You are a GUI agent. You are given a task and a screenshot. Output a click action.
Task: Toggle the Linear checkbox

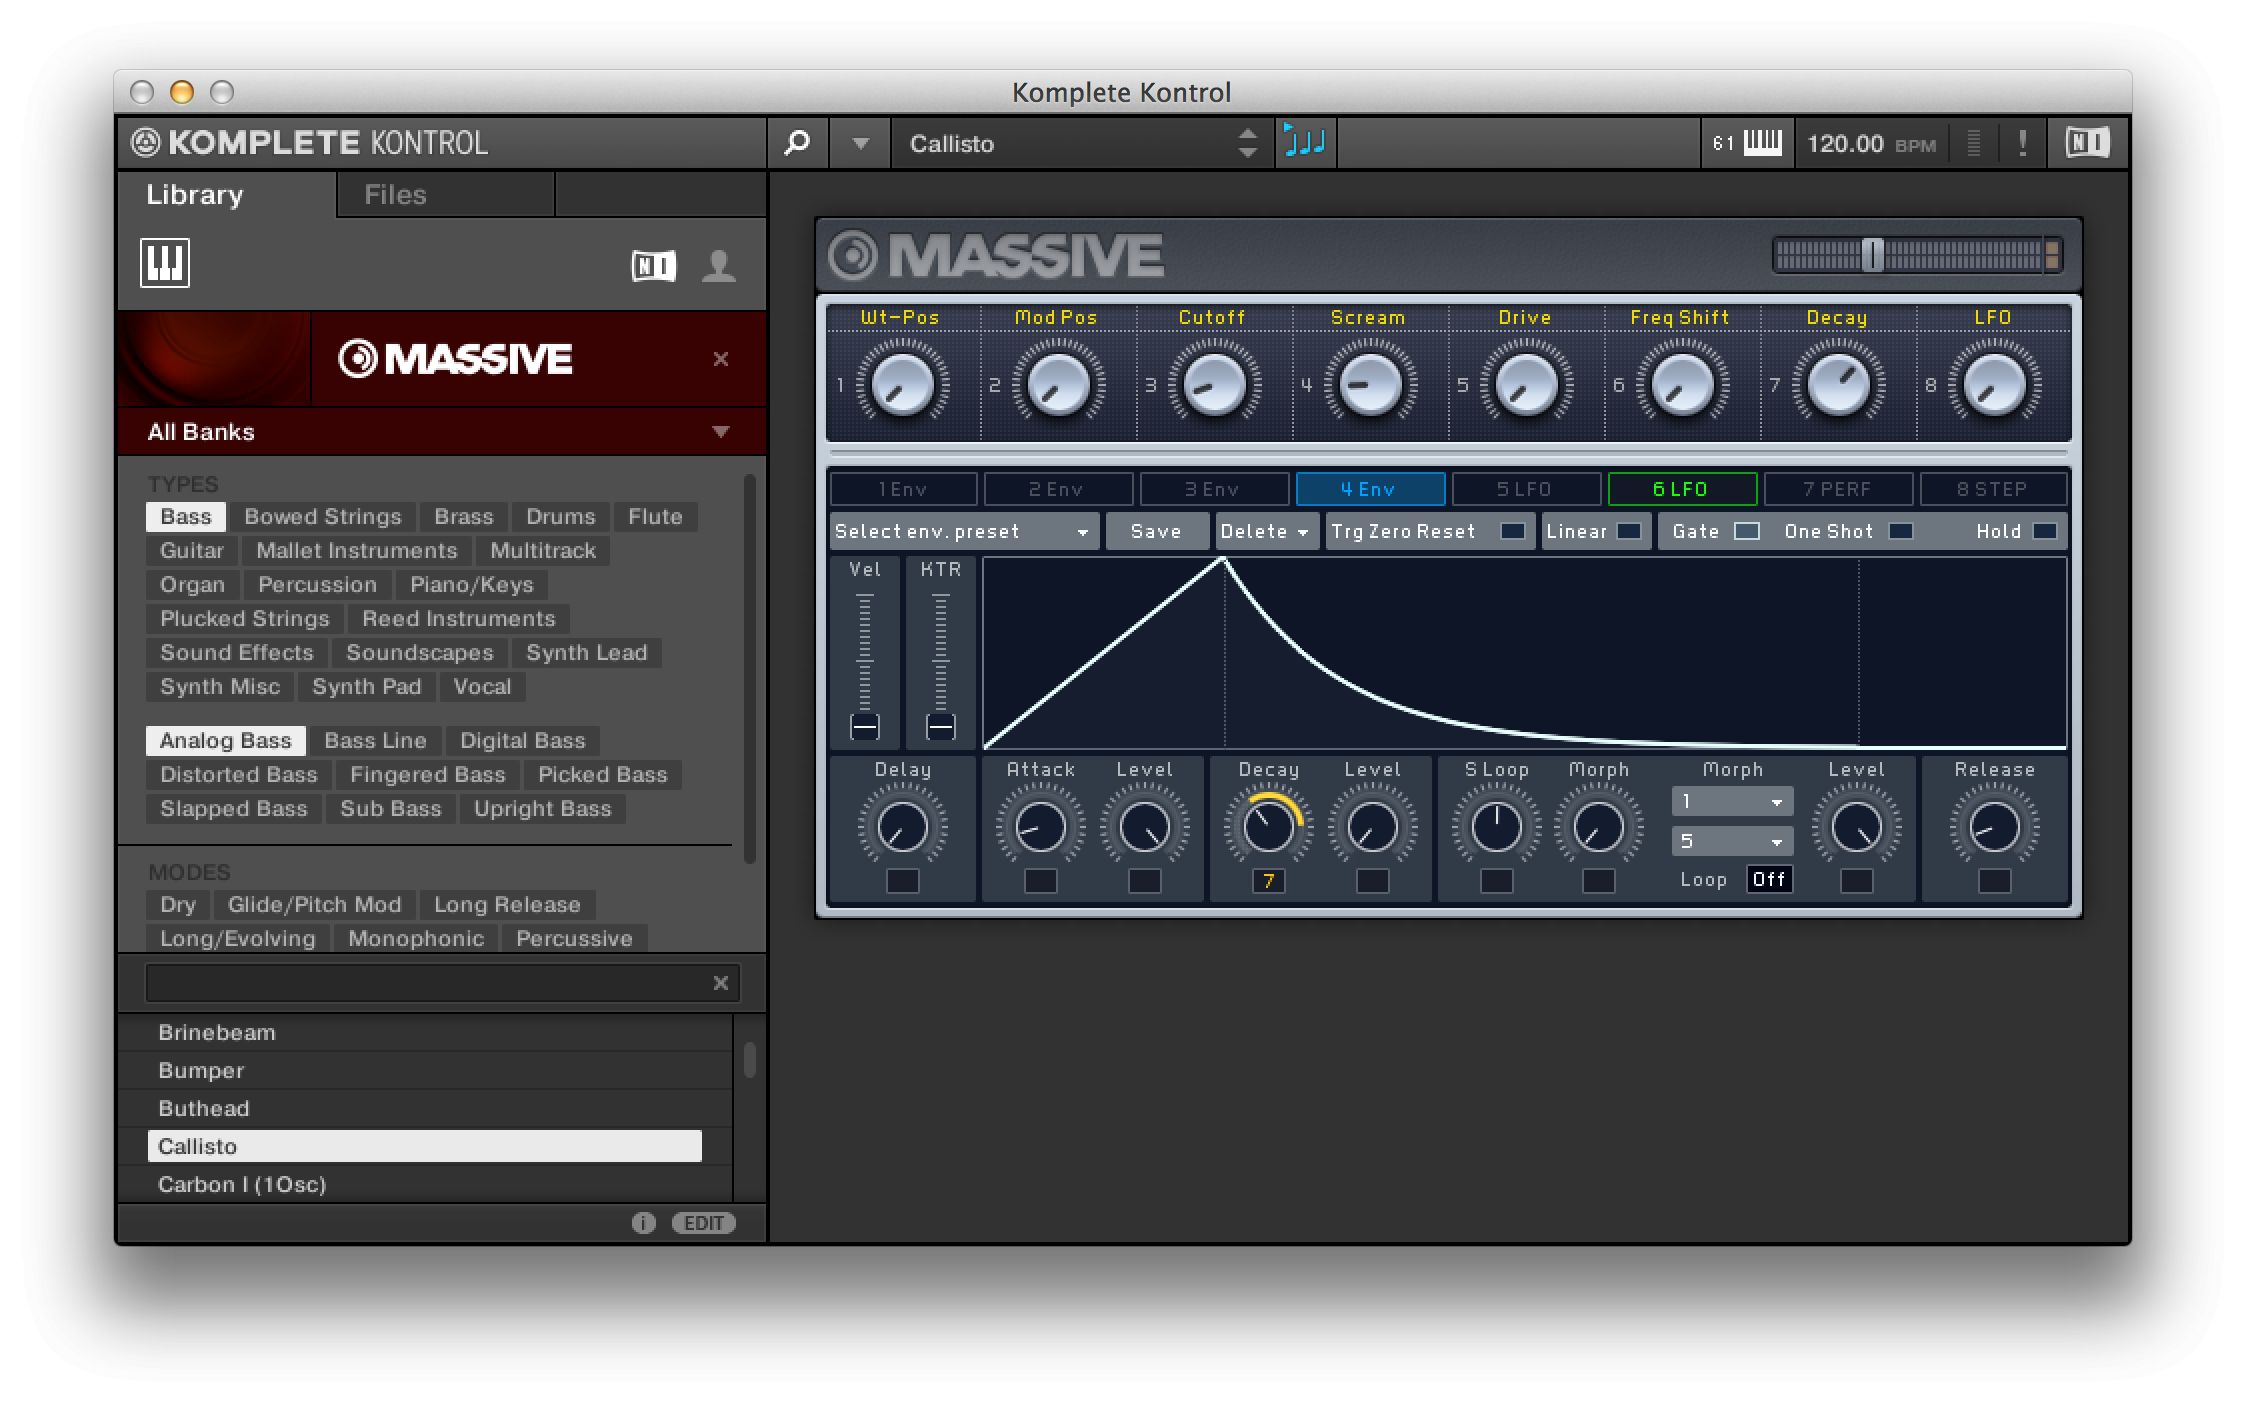[x=1629, y=531]
